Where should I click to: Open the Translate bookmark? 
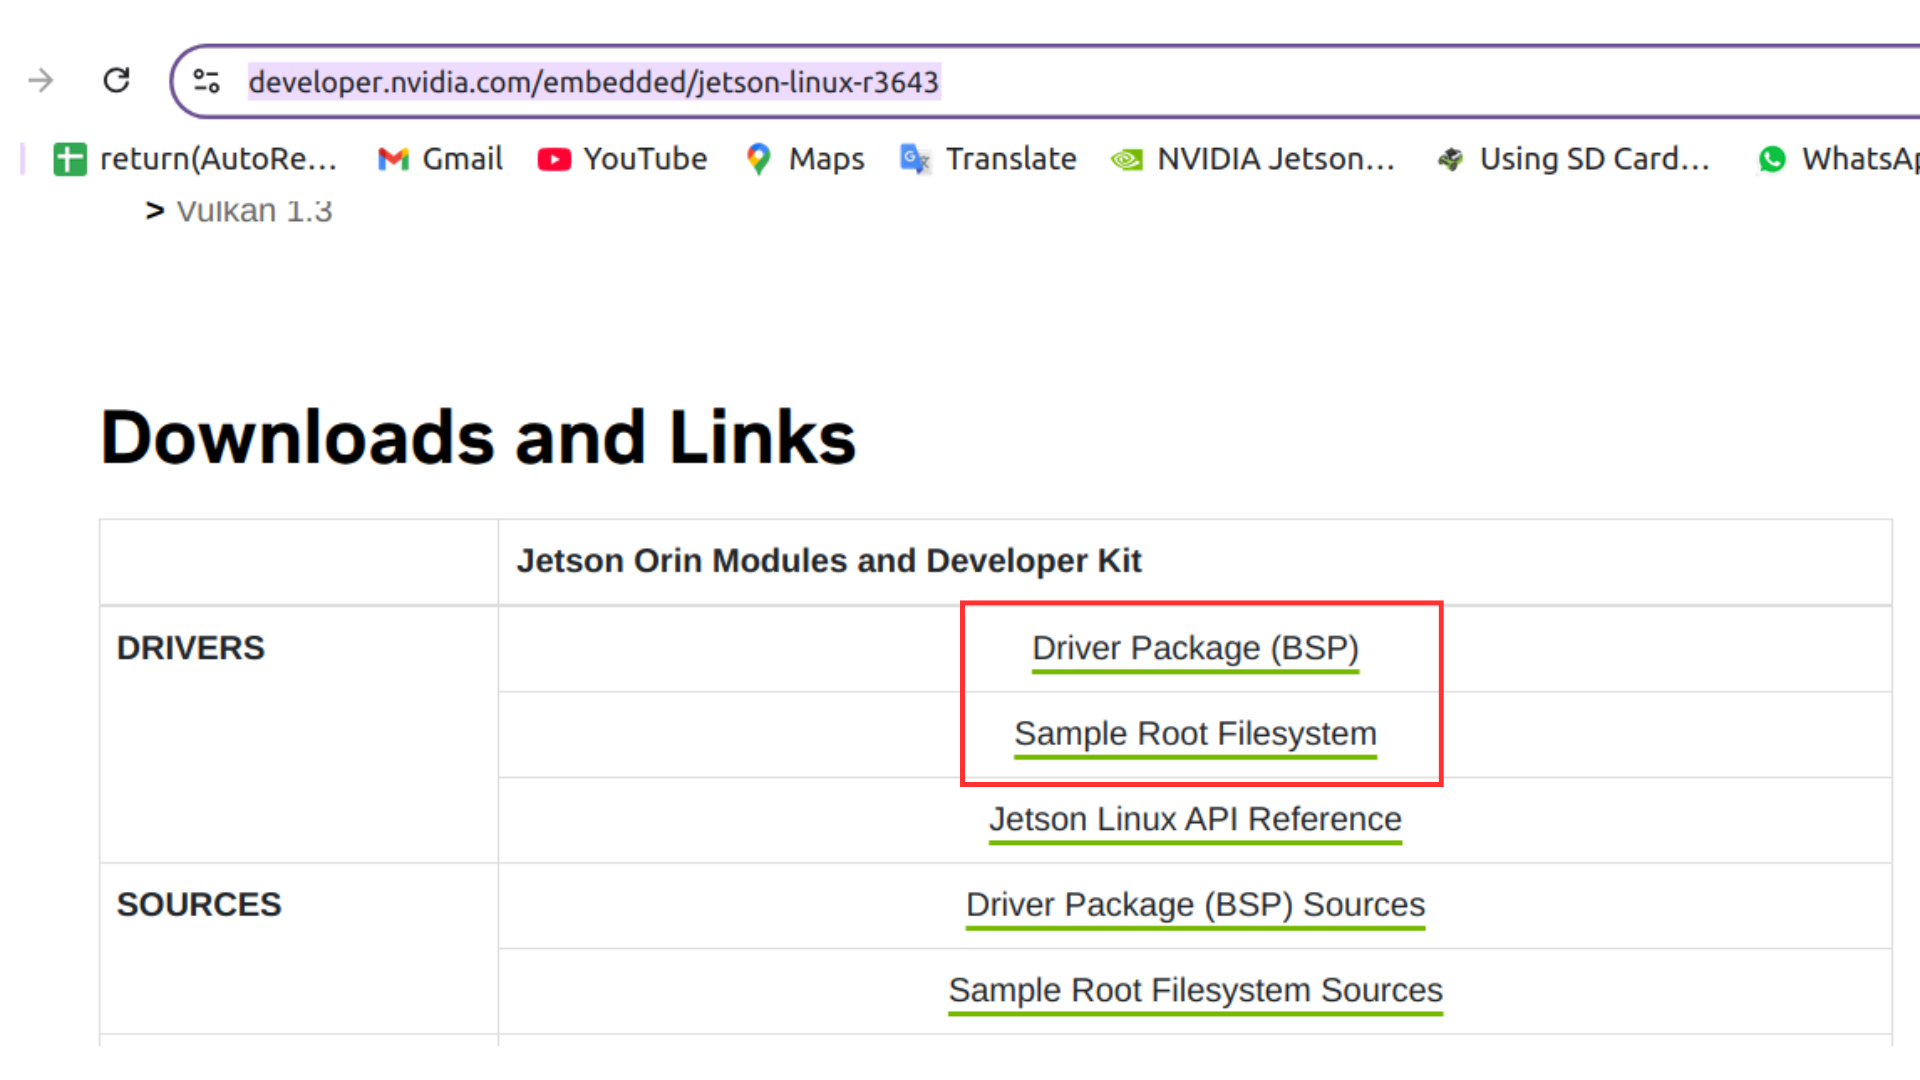point(988,159)
